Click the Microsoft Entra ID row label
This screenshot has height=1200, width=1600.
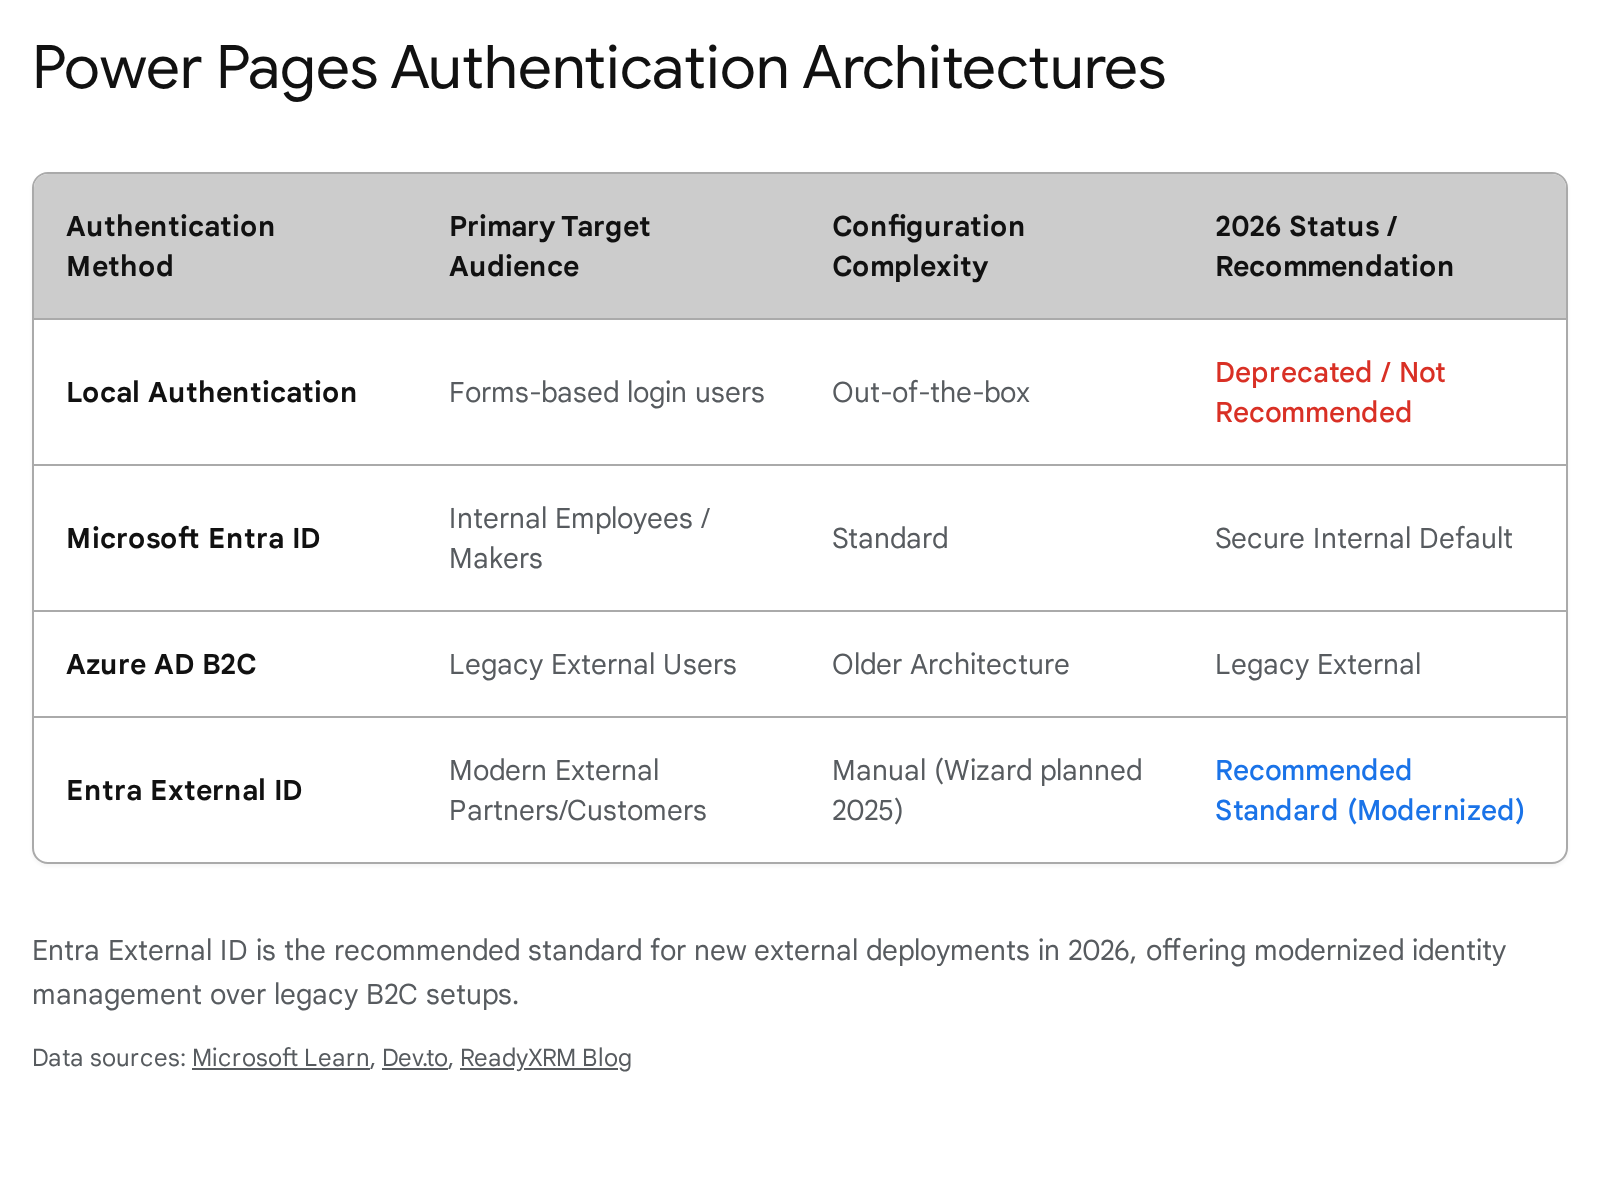click(x=193, y=538)
